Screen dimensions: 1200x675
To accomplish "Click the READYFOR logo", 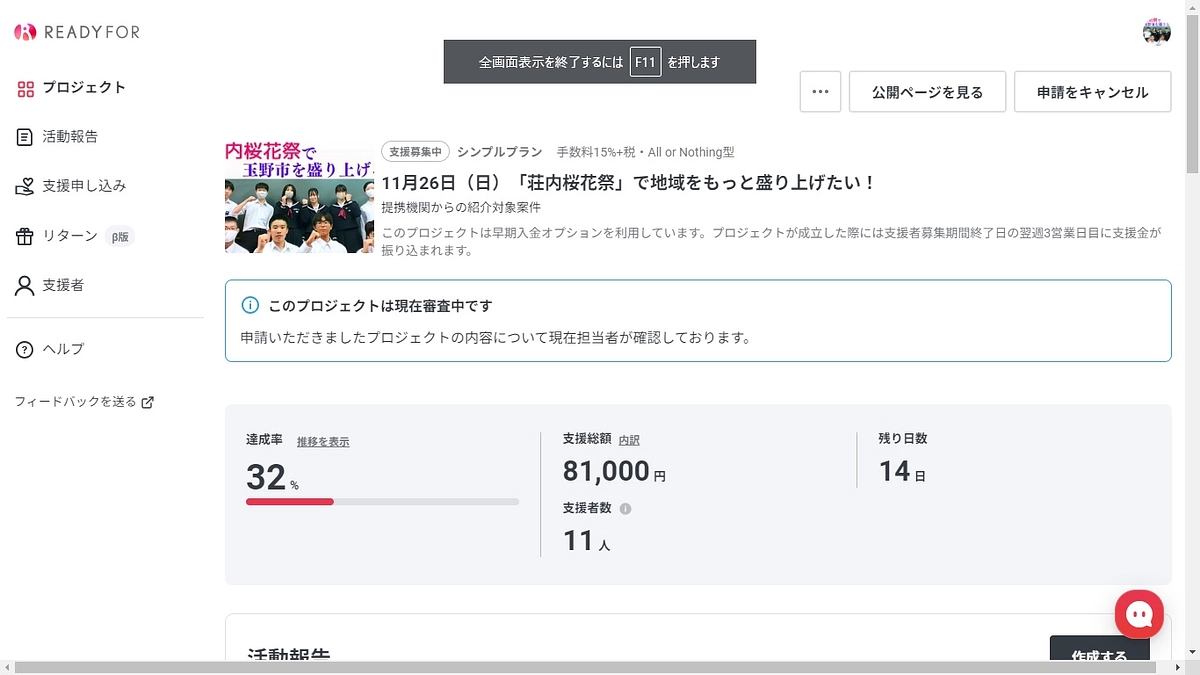I will tap(77, 31).
